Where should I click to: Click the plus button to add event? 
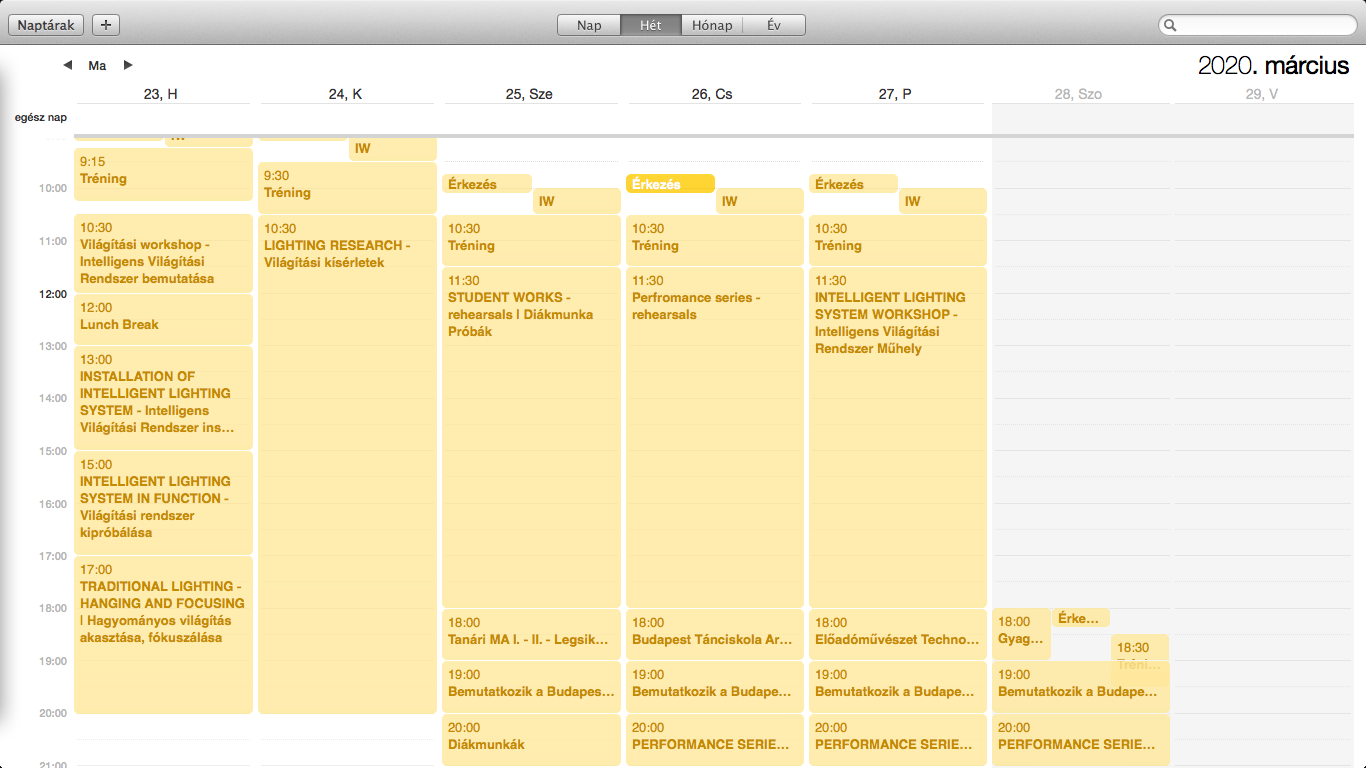click(x=106, y=25)
